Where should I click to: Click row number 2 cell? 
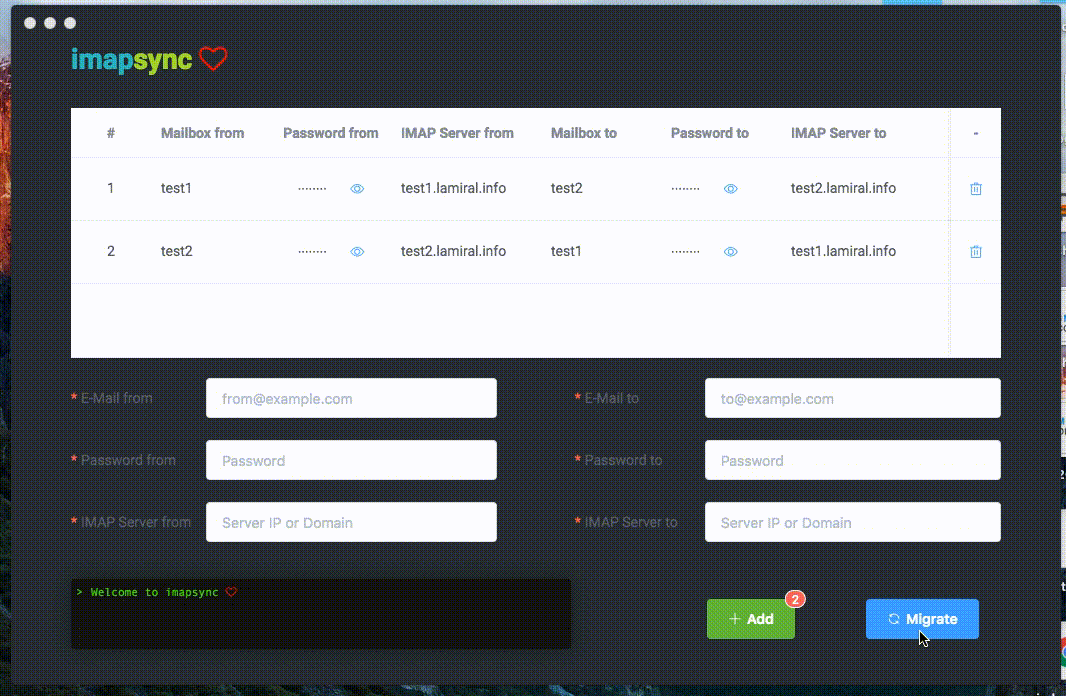pyautogui.click(x=111, y=251)
